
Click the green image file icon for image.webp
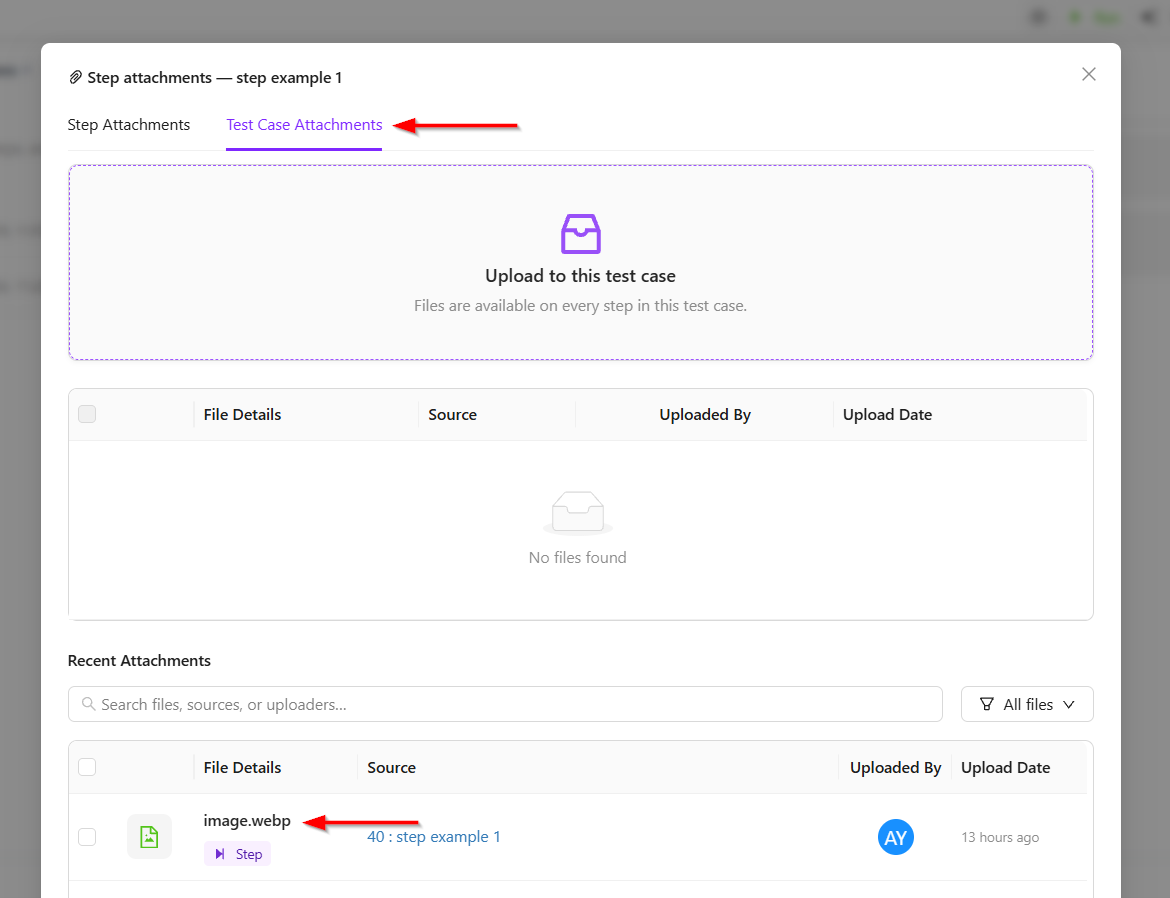coord(149,837)
